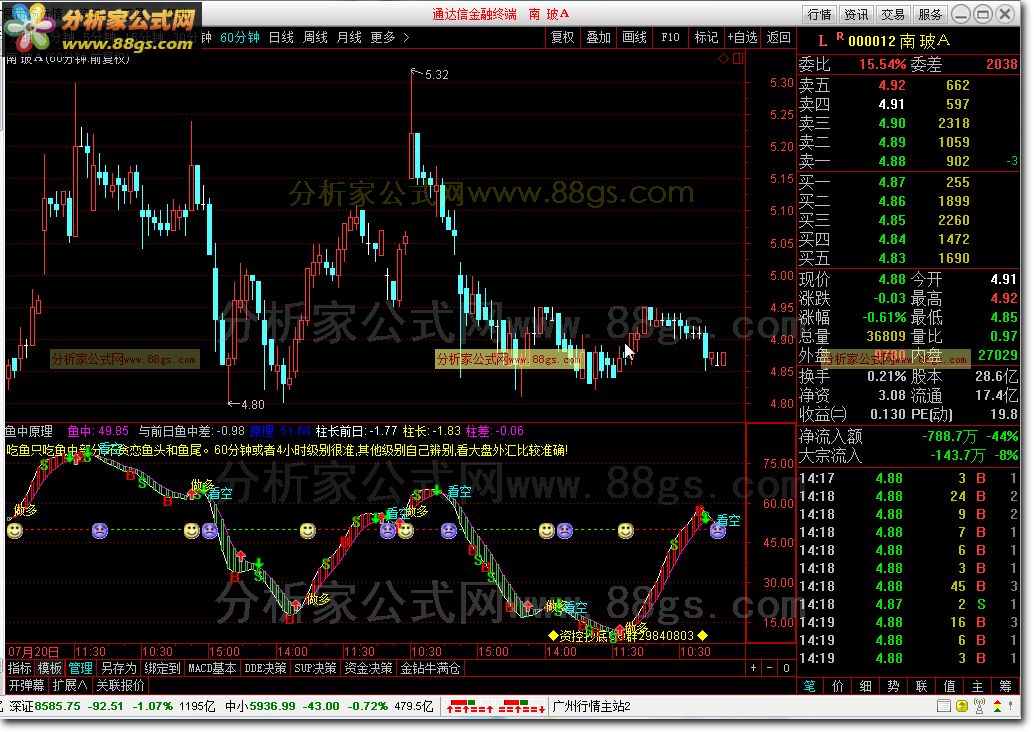Select the 笔 tick tab

[x=810, y=686]
